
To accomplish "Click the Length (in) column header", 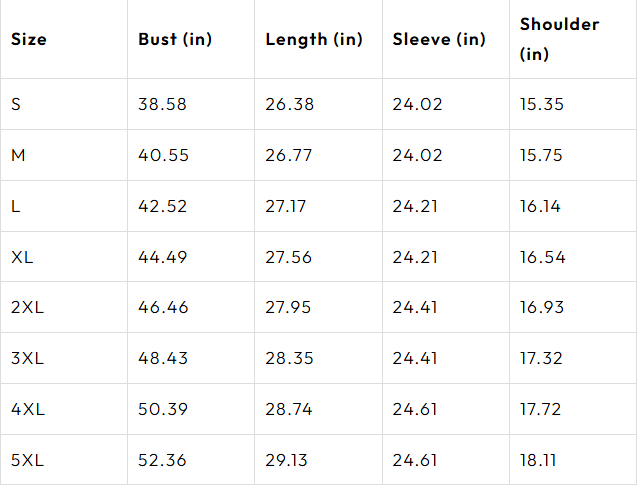I will pyautogui.click(x=313, y=40).
